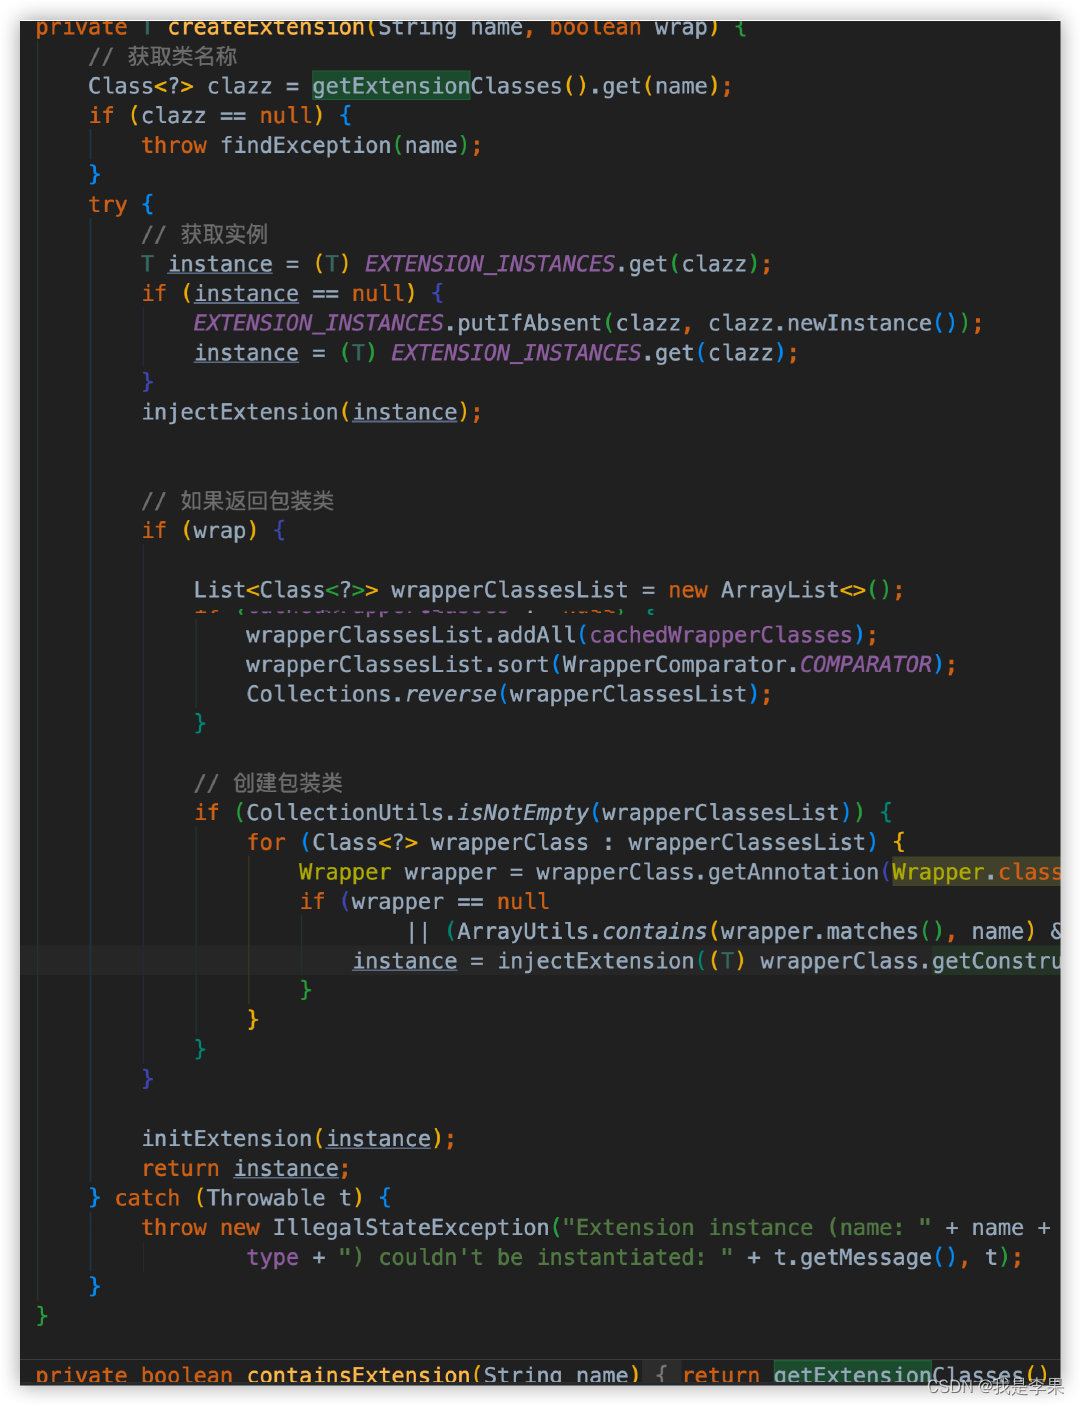1080x1405 pixels.
Task: Click highlighted 'Wrapper.class' argument
Action: (x=976, y=872)
